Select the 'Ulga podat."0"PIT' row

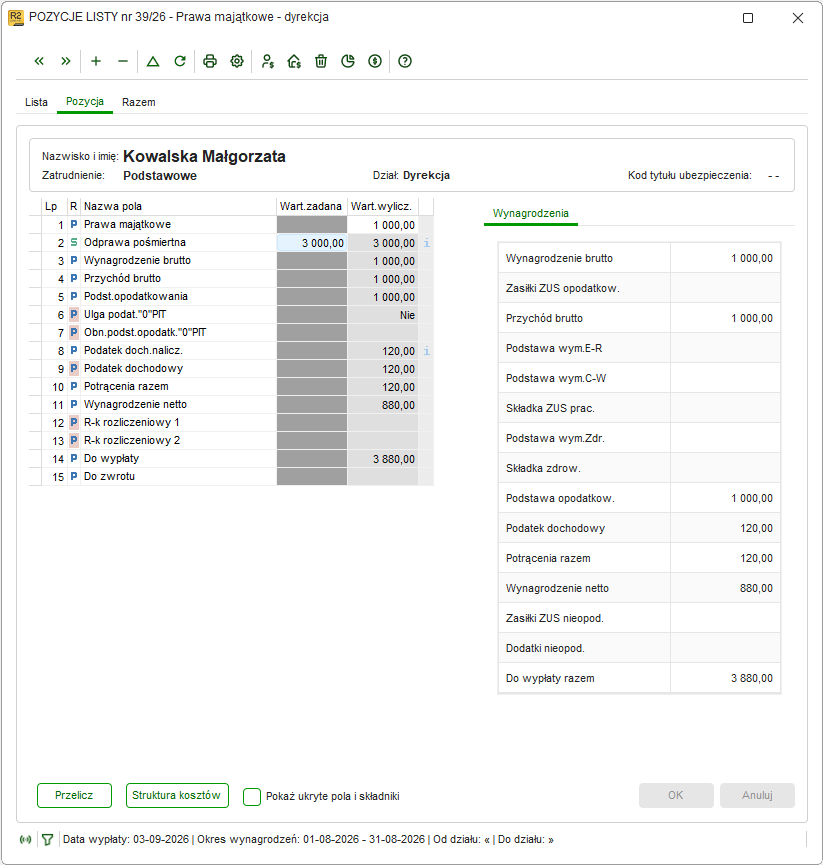click(x=229, y=314)
